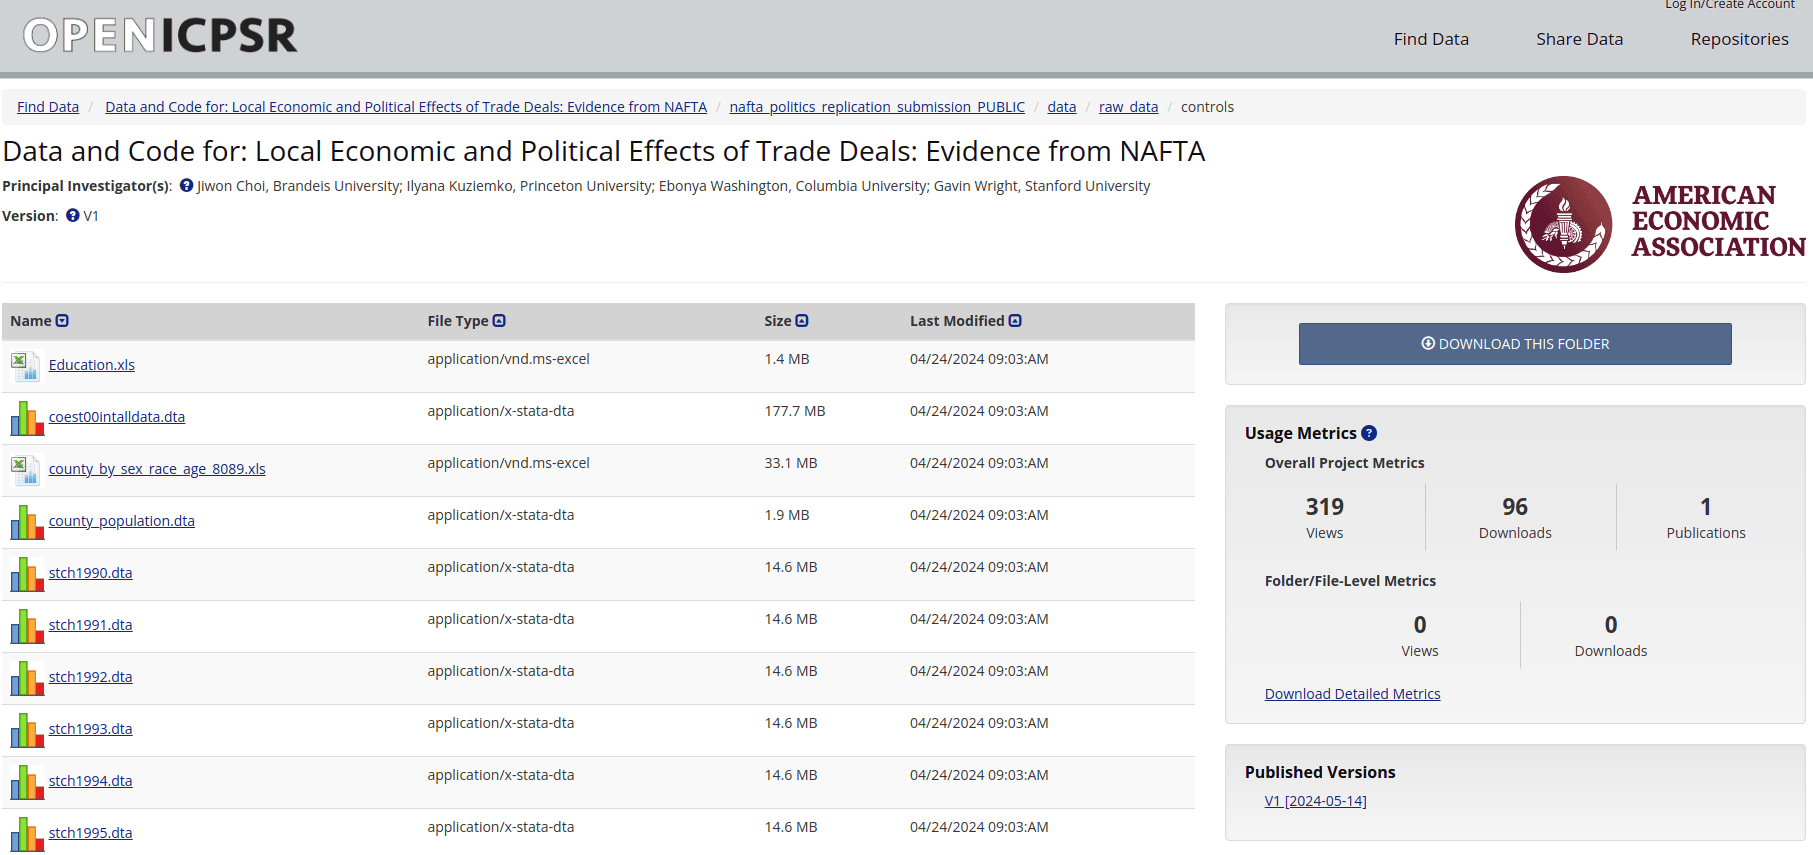Click the Published Versions heading
This screenshot has width=1813, height=855.
click(1320, 772)
